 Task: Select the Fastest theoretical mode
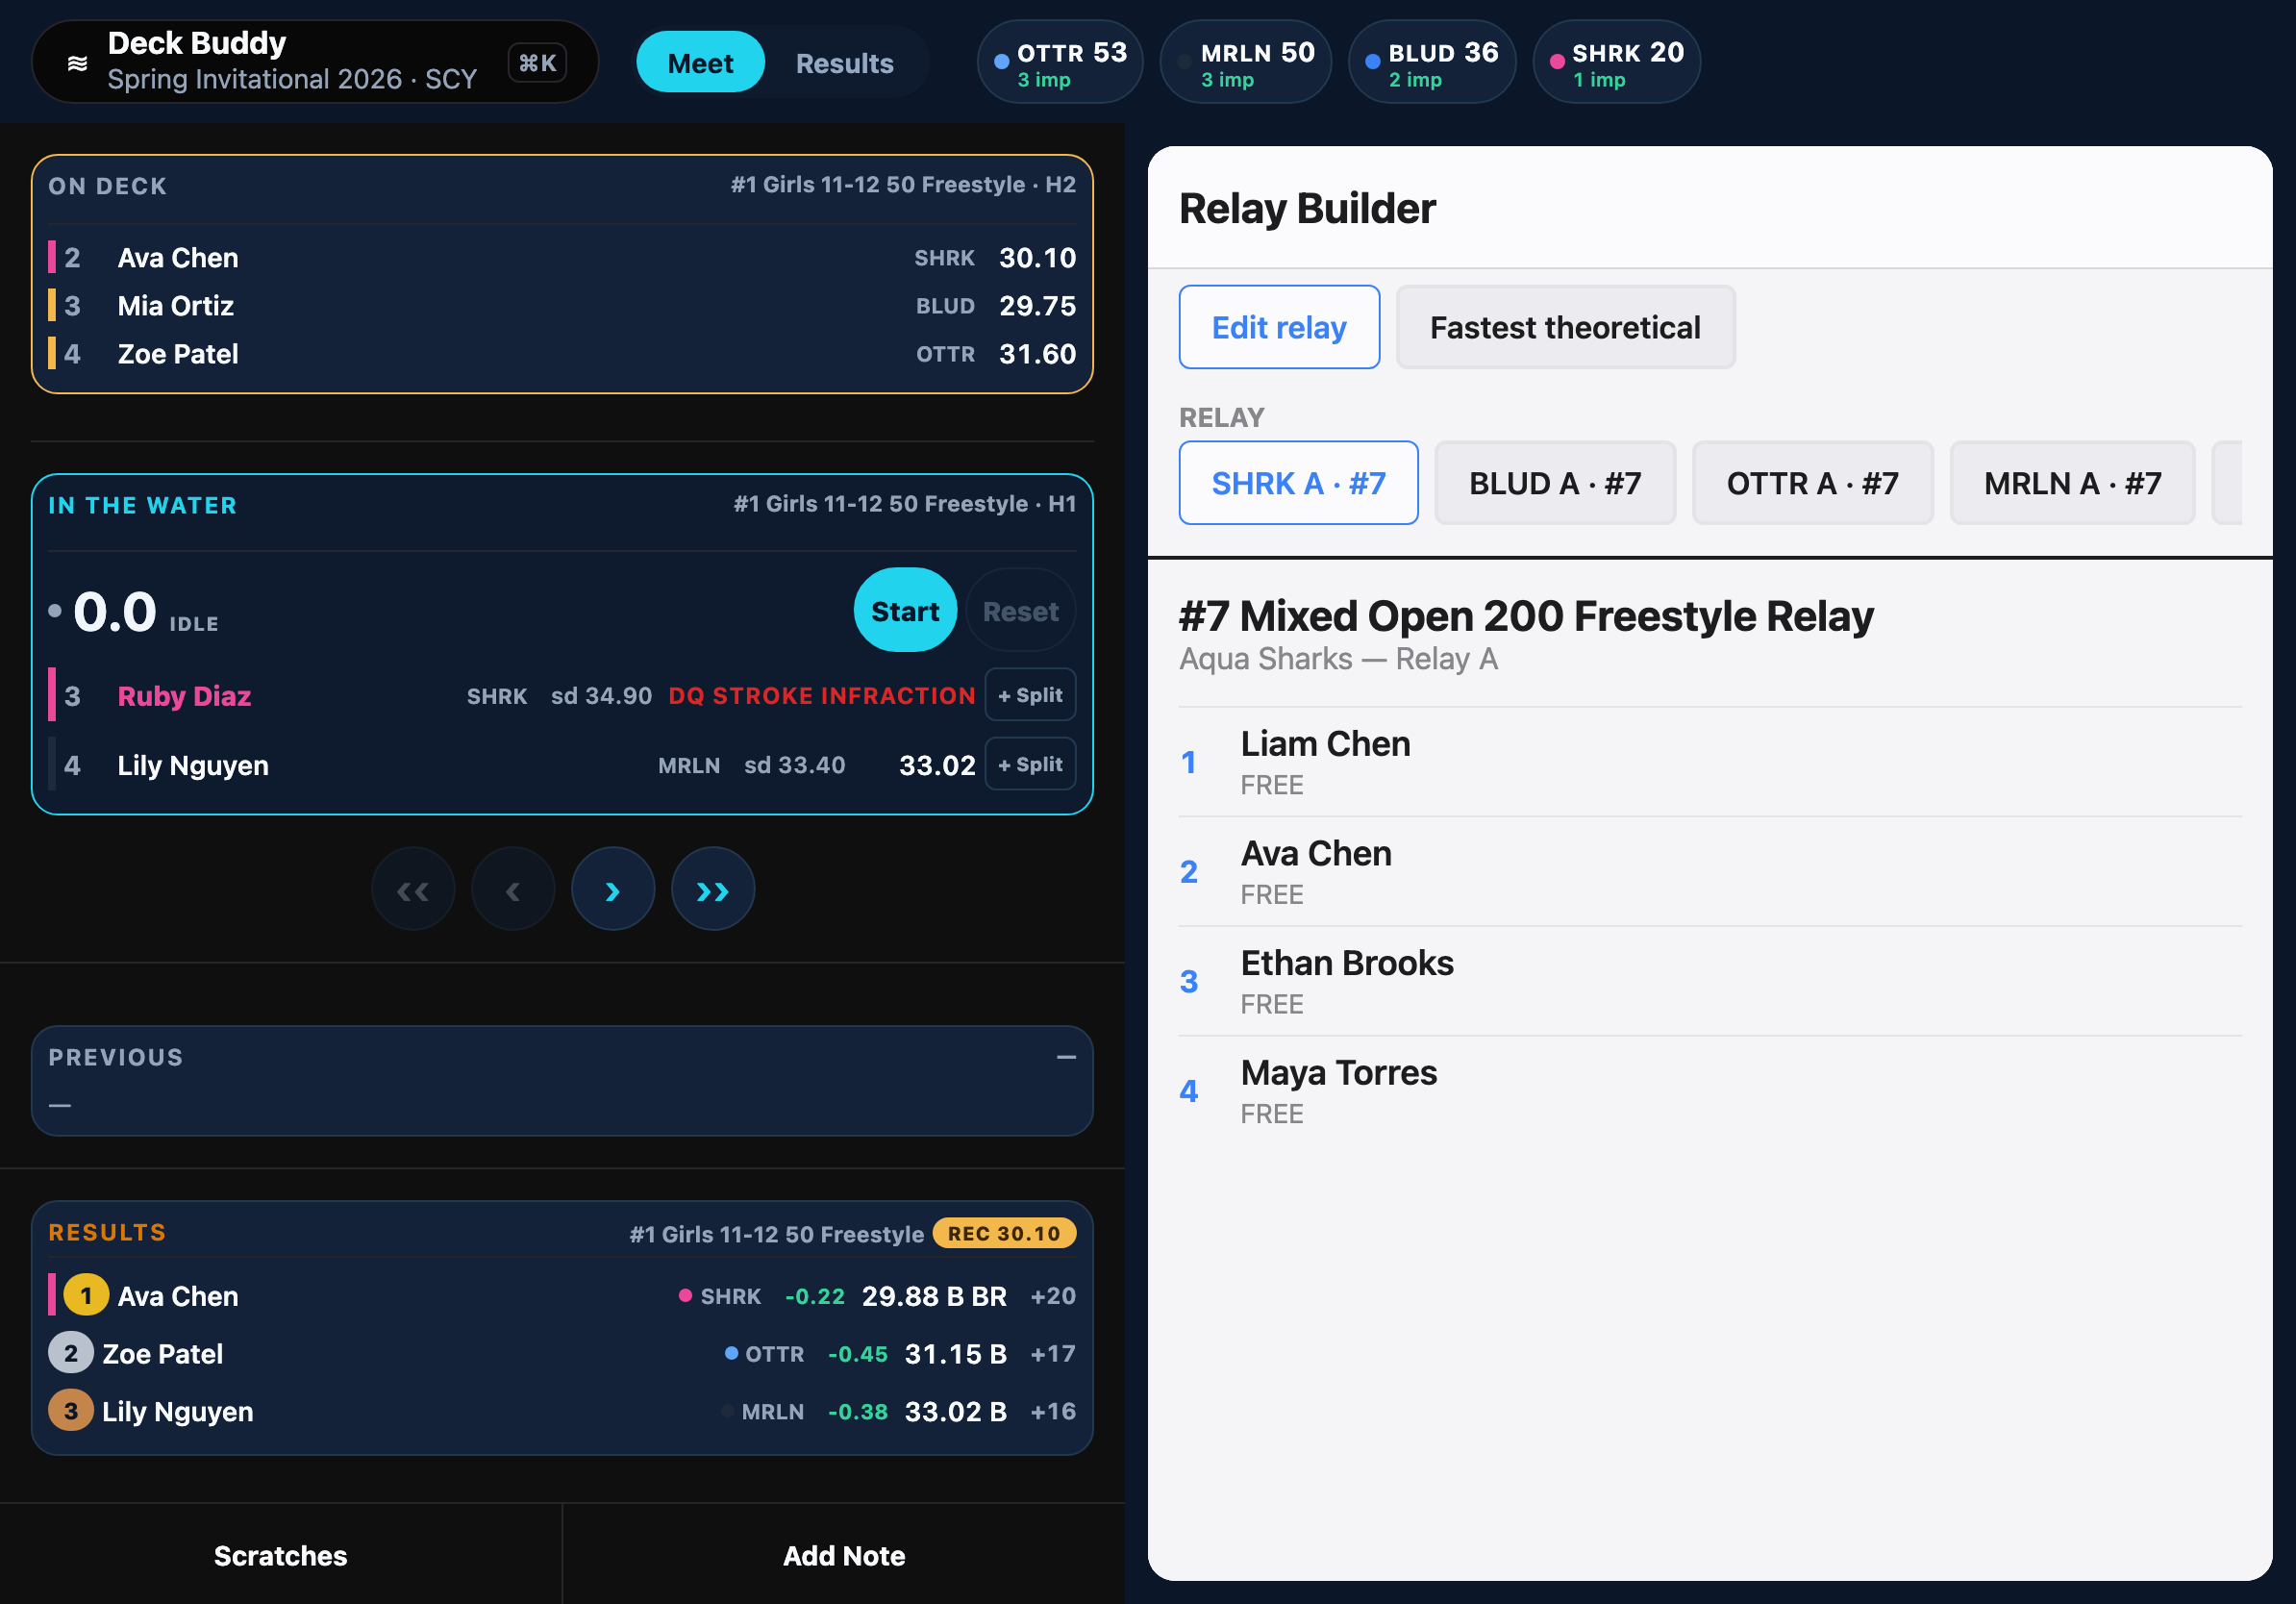pyautogui.click(x=1565, y=327)
